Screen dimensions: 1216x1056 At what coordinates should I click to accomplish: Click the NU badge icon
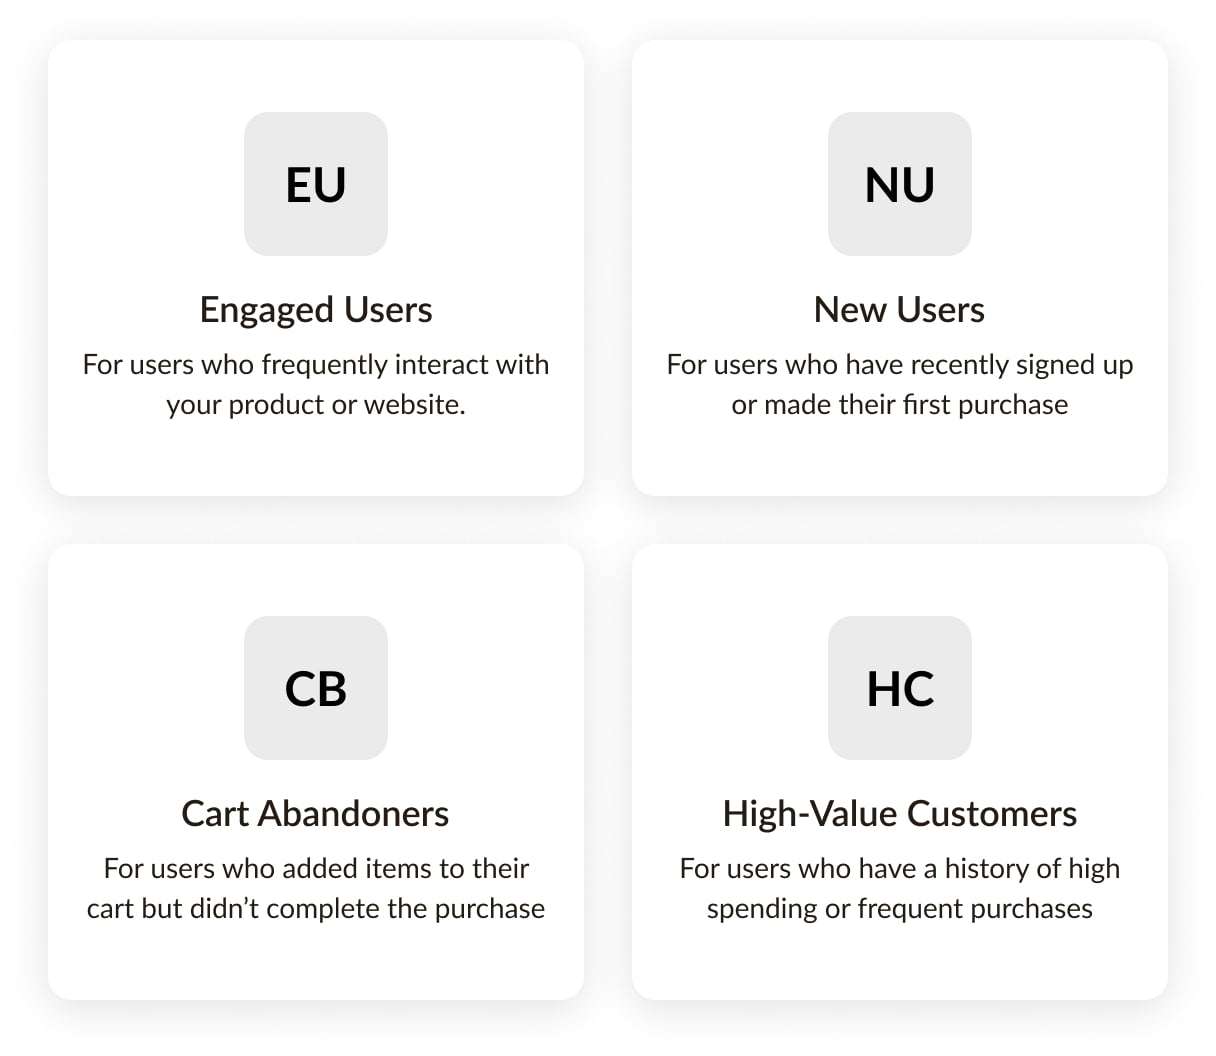(x=900, y=184)
